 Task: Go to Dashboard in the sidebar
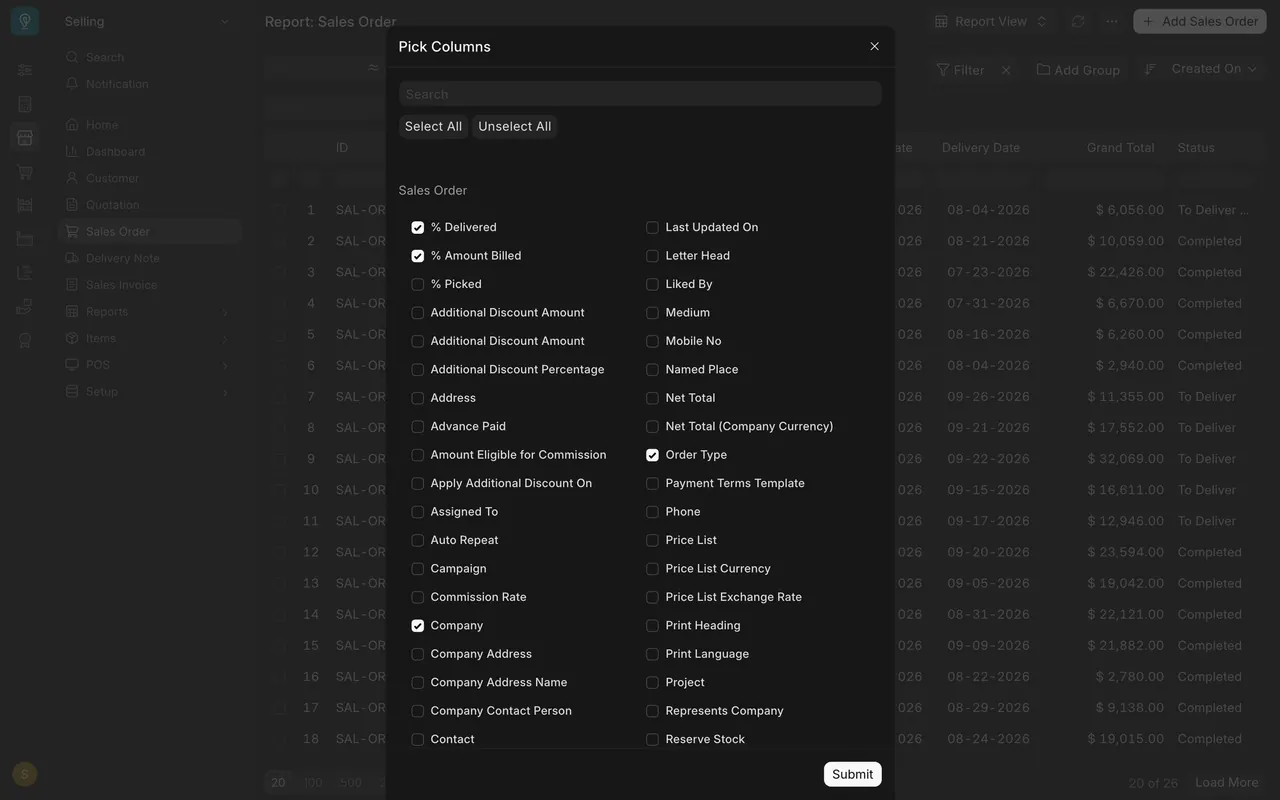tap(115, 151)
